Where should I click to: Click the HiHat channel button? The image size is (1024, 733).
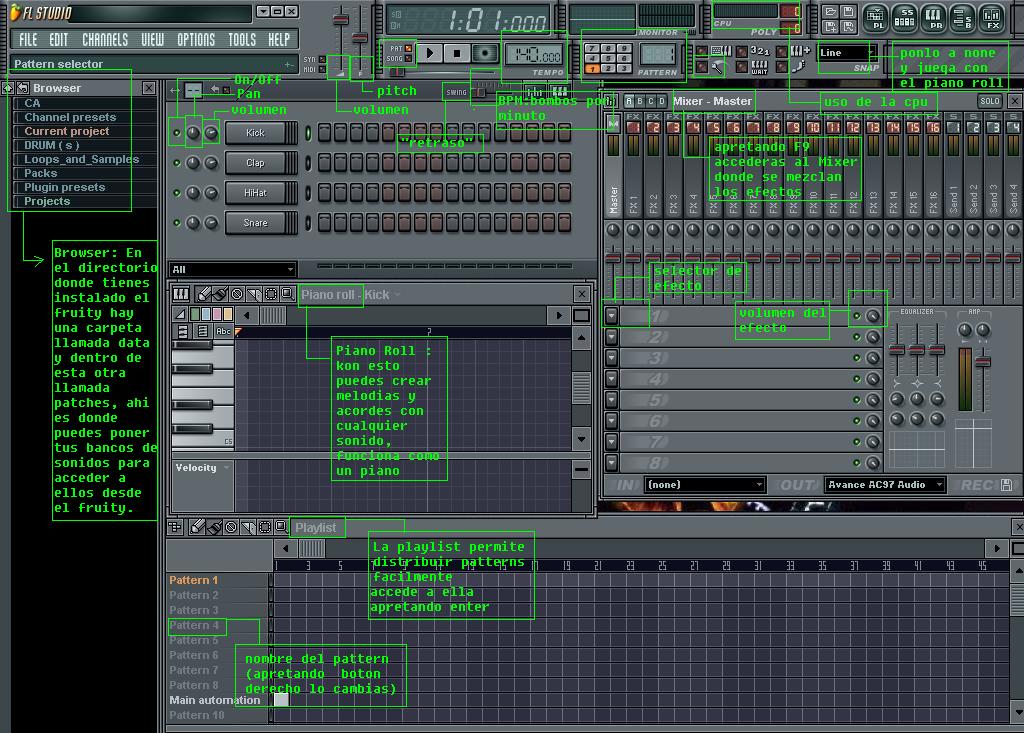pos(255,193)
